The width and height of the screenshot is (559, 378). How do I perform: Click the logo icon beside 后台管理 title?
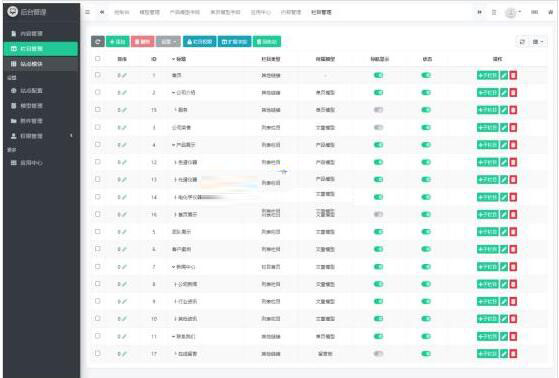(12, 11)
